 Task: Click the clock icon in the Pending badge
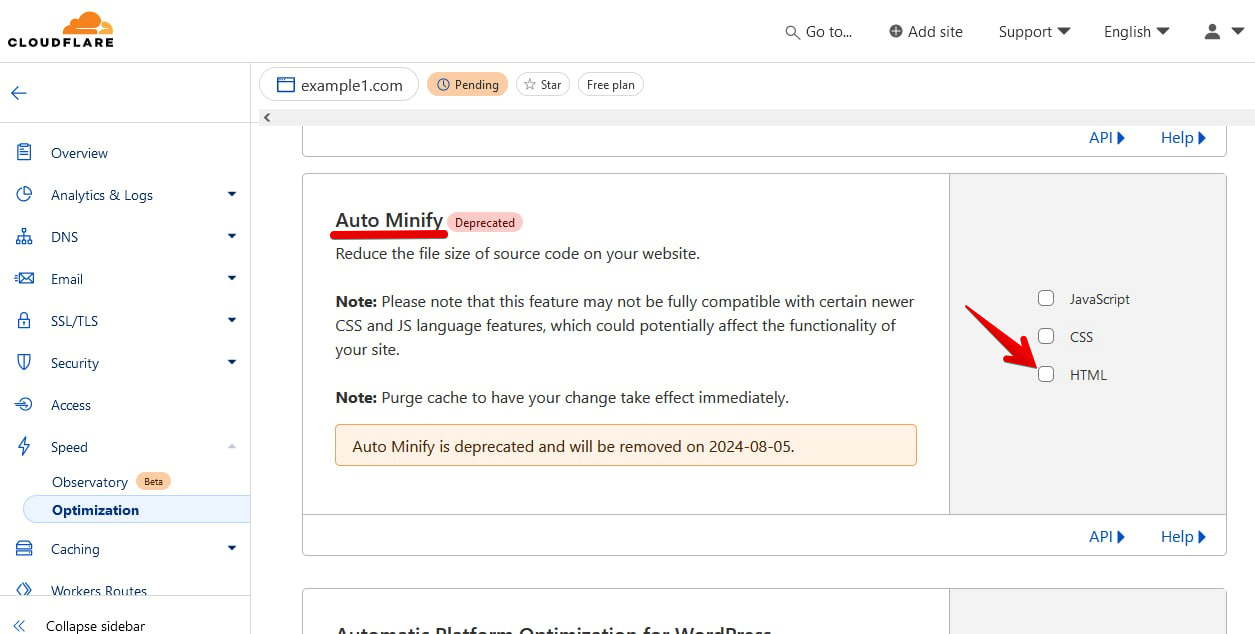coord(443,85)
